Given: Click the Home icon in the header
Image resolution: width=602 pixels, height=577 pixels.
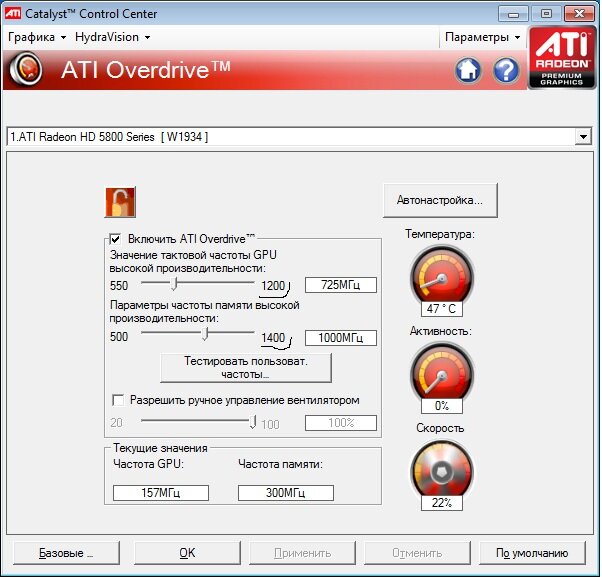Looking at the screenshot, I should pyautogui.click(x=468, y=70).
